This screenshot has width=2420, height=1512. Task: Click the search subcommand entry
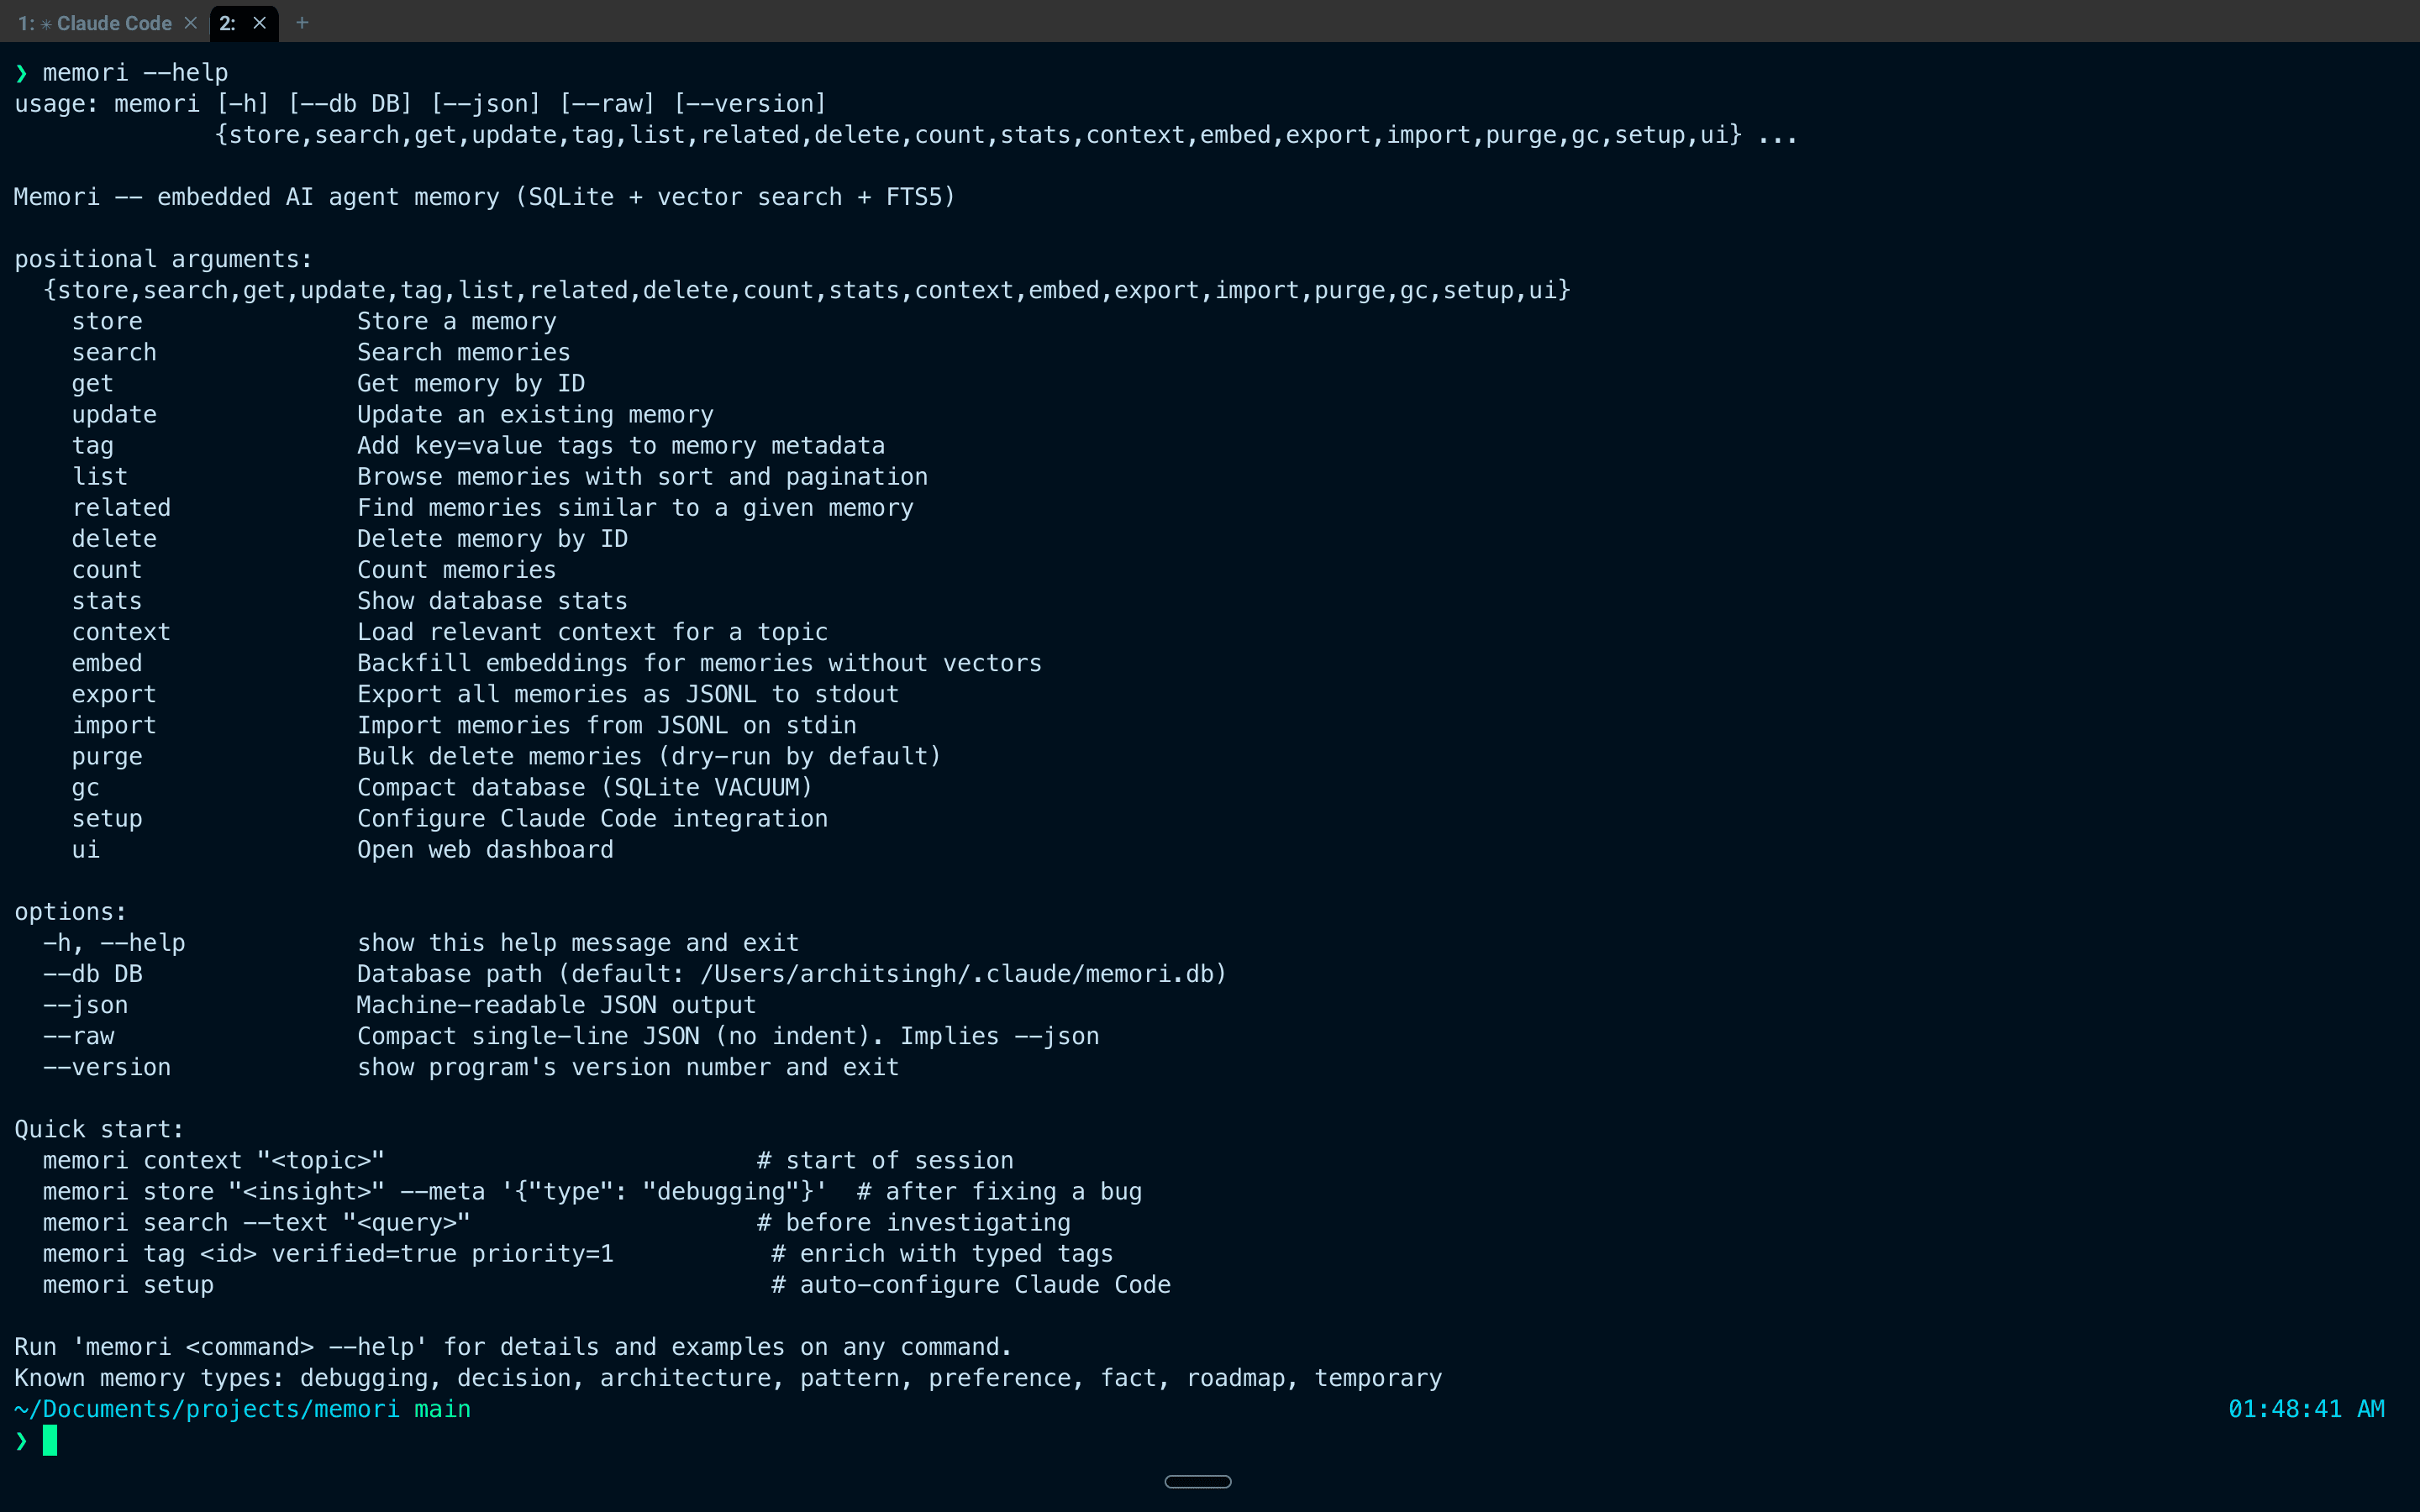114,351
